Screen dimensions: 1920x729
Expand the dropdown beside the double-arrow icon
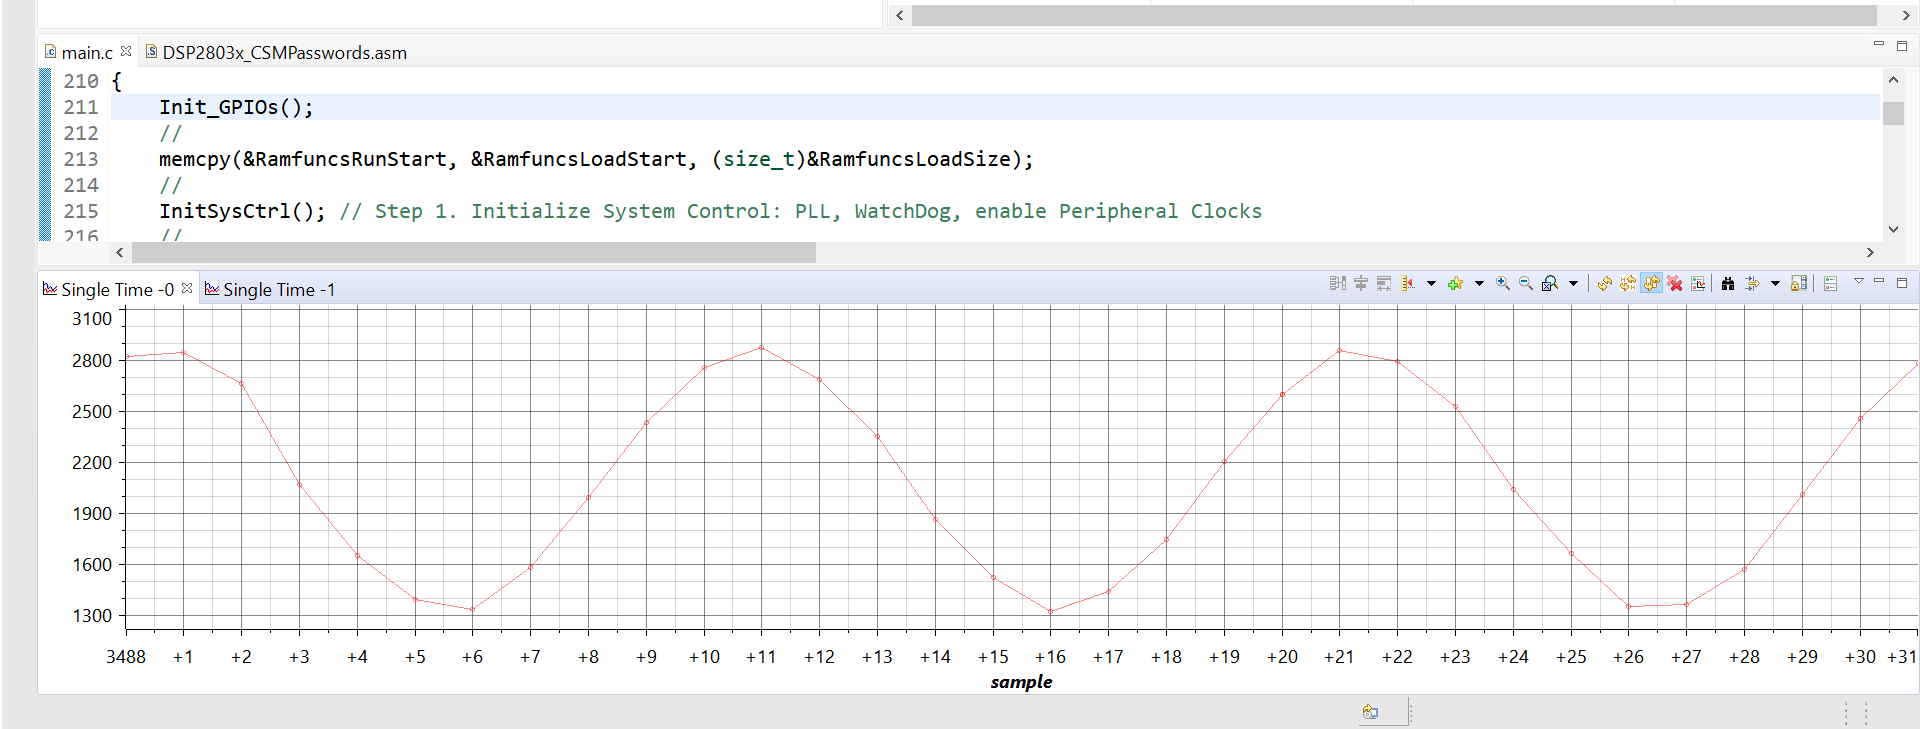tap(1775, 284)
